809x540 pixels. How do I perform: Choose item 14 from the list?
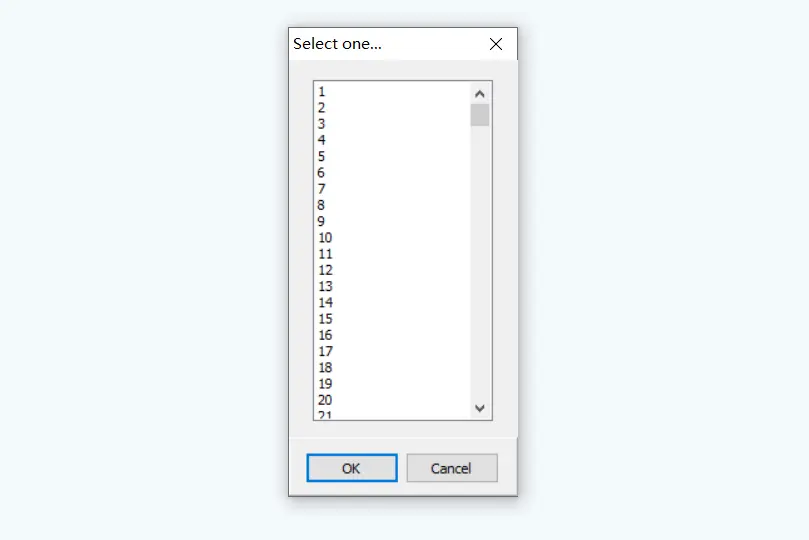[x=325, y=303]
